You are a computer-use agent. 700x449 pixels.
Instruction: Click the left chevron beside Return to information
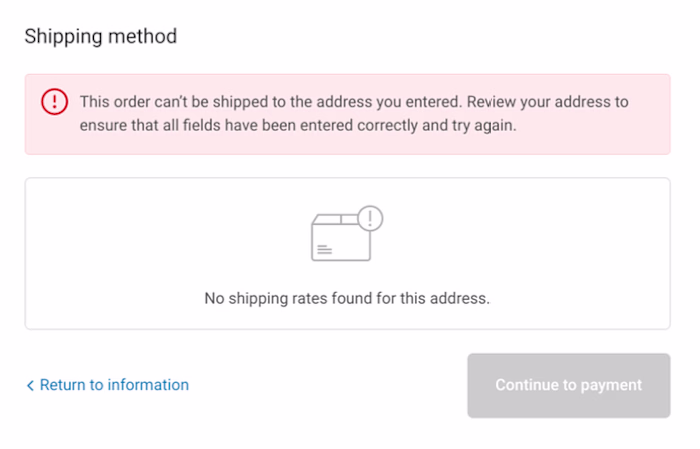pyautogui.click(x=30, y=385)
